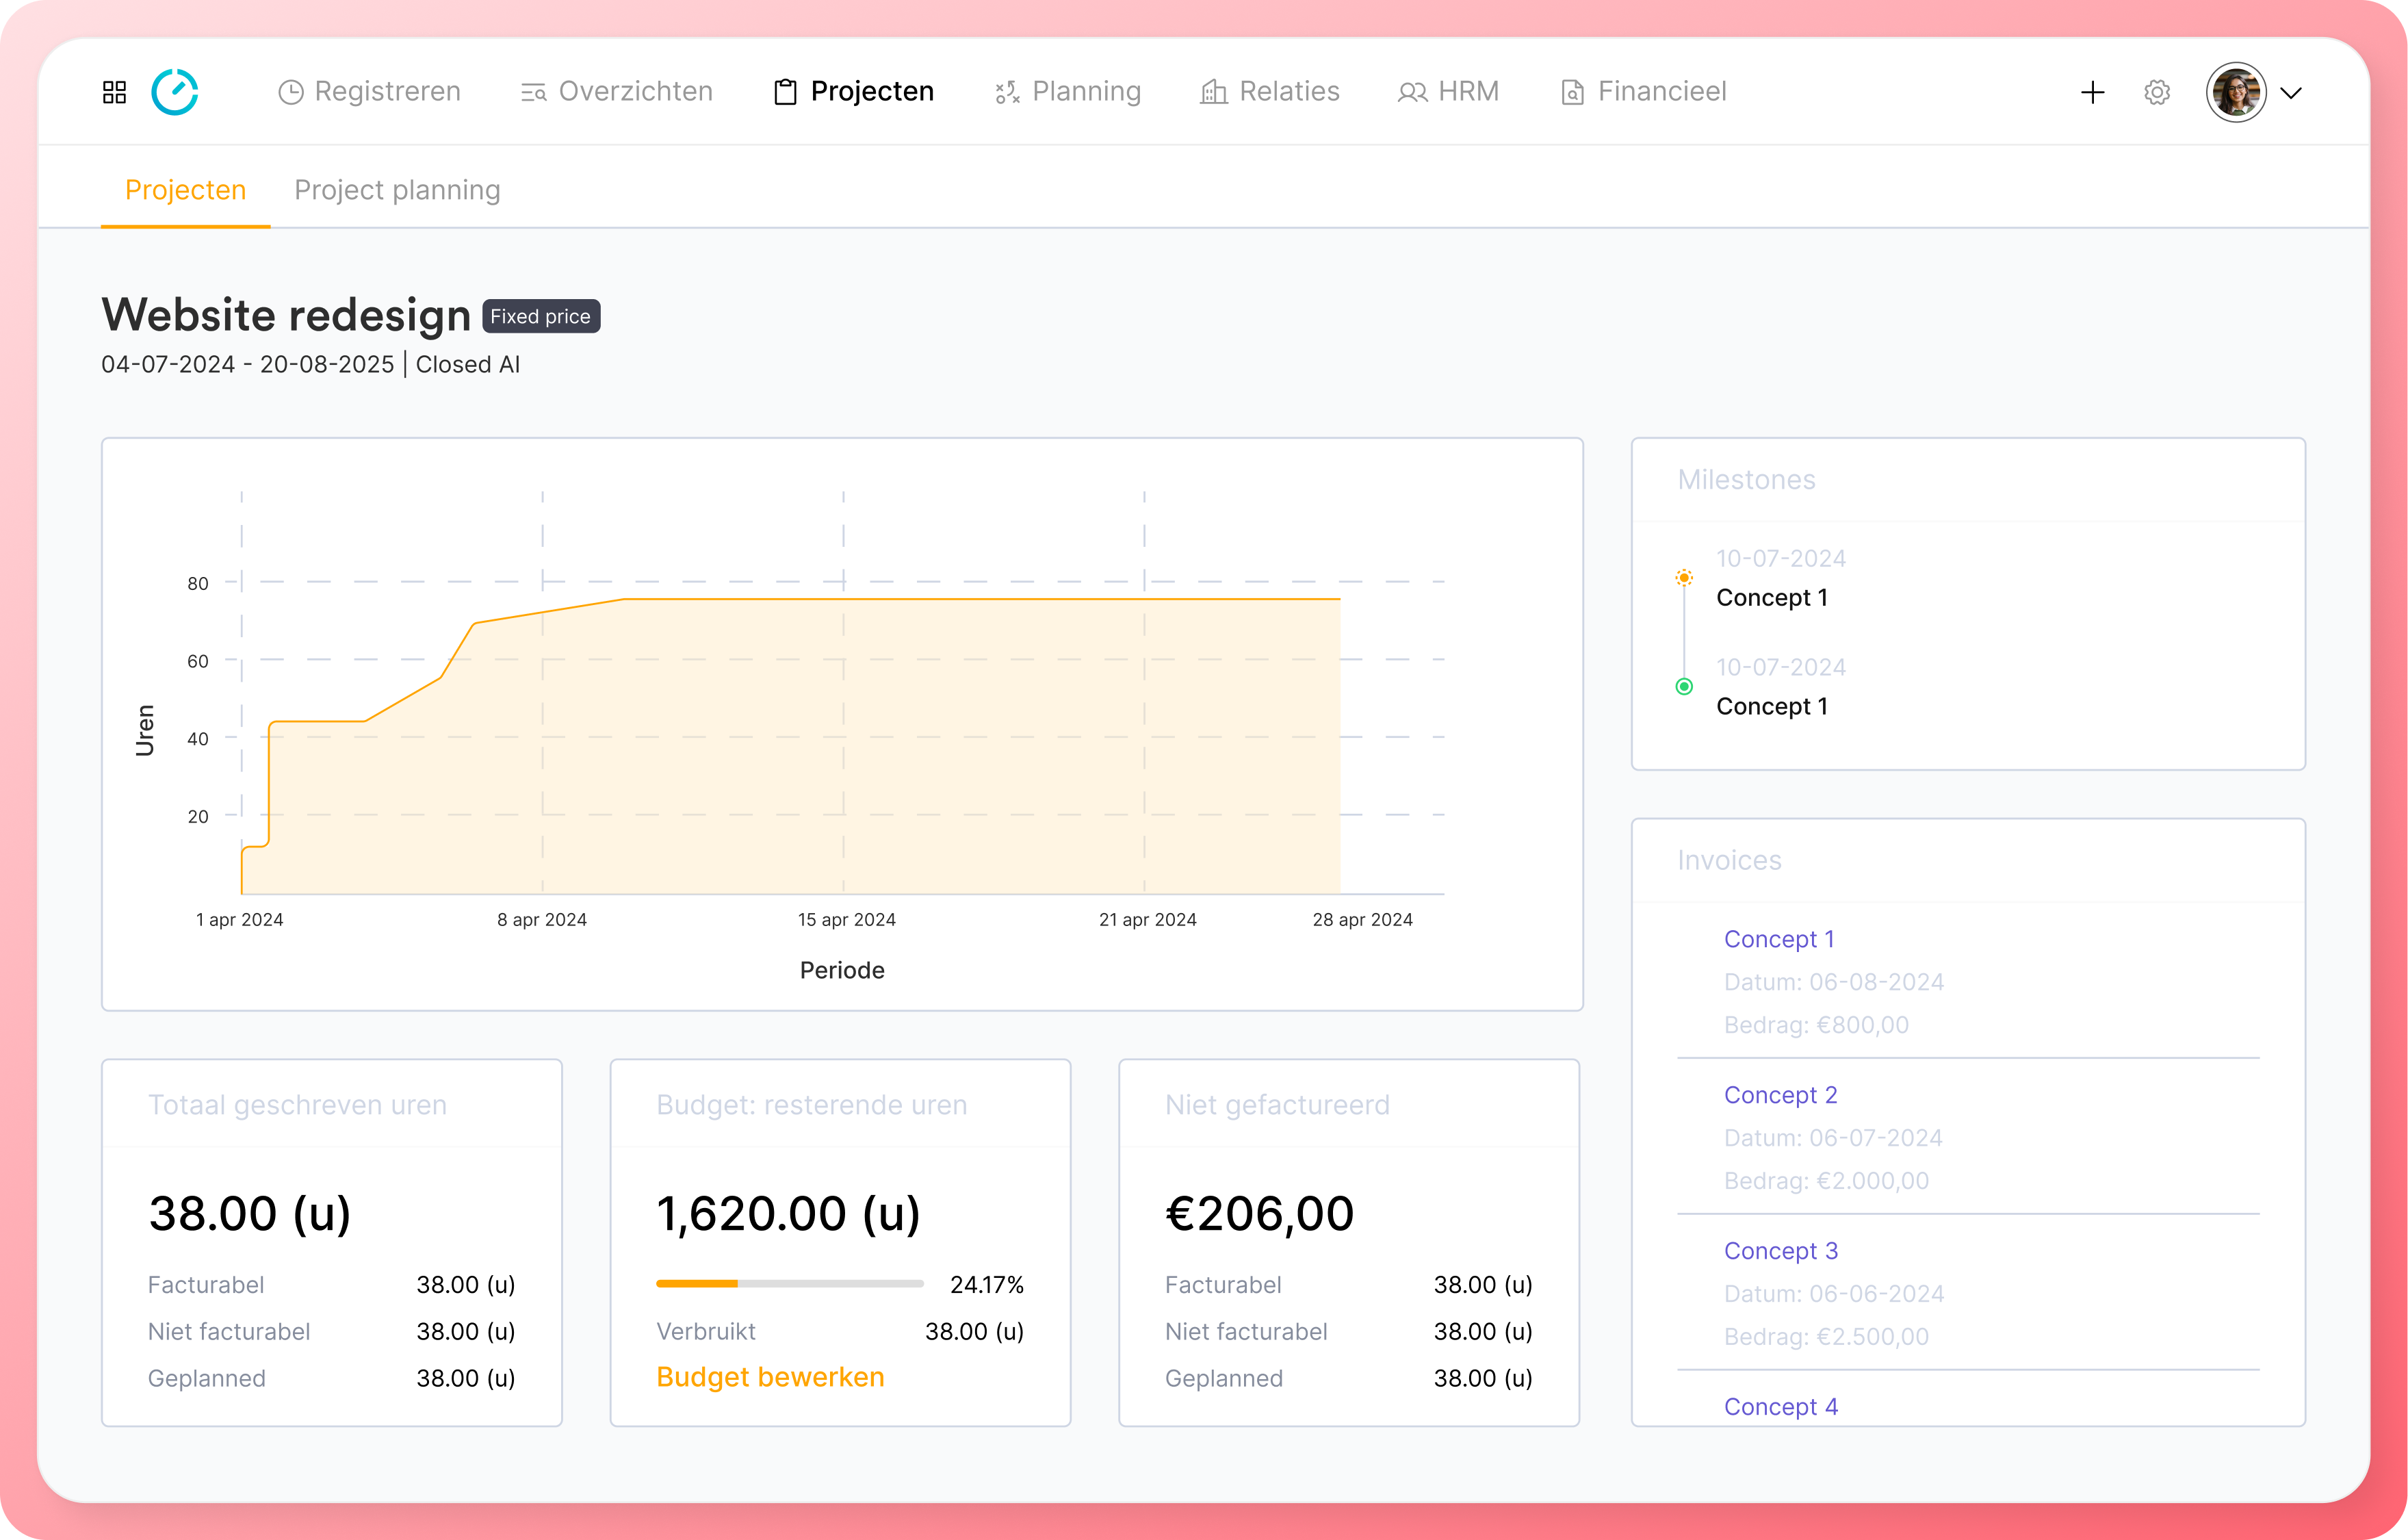The height and width of the screenshot is (1540, 2408).
Task: Click Projecten in the top menu bar
Action: [x=872, y=91]
